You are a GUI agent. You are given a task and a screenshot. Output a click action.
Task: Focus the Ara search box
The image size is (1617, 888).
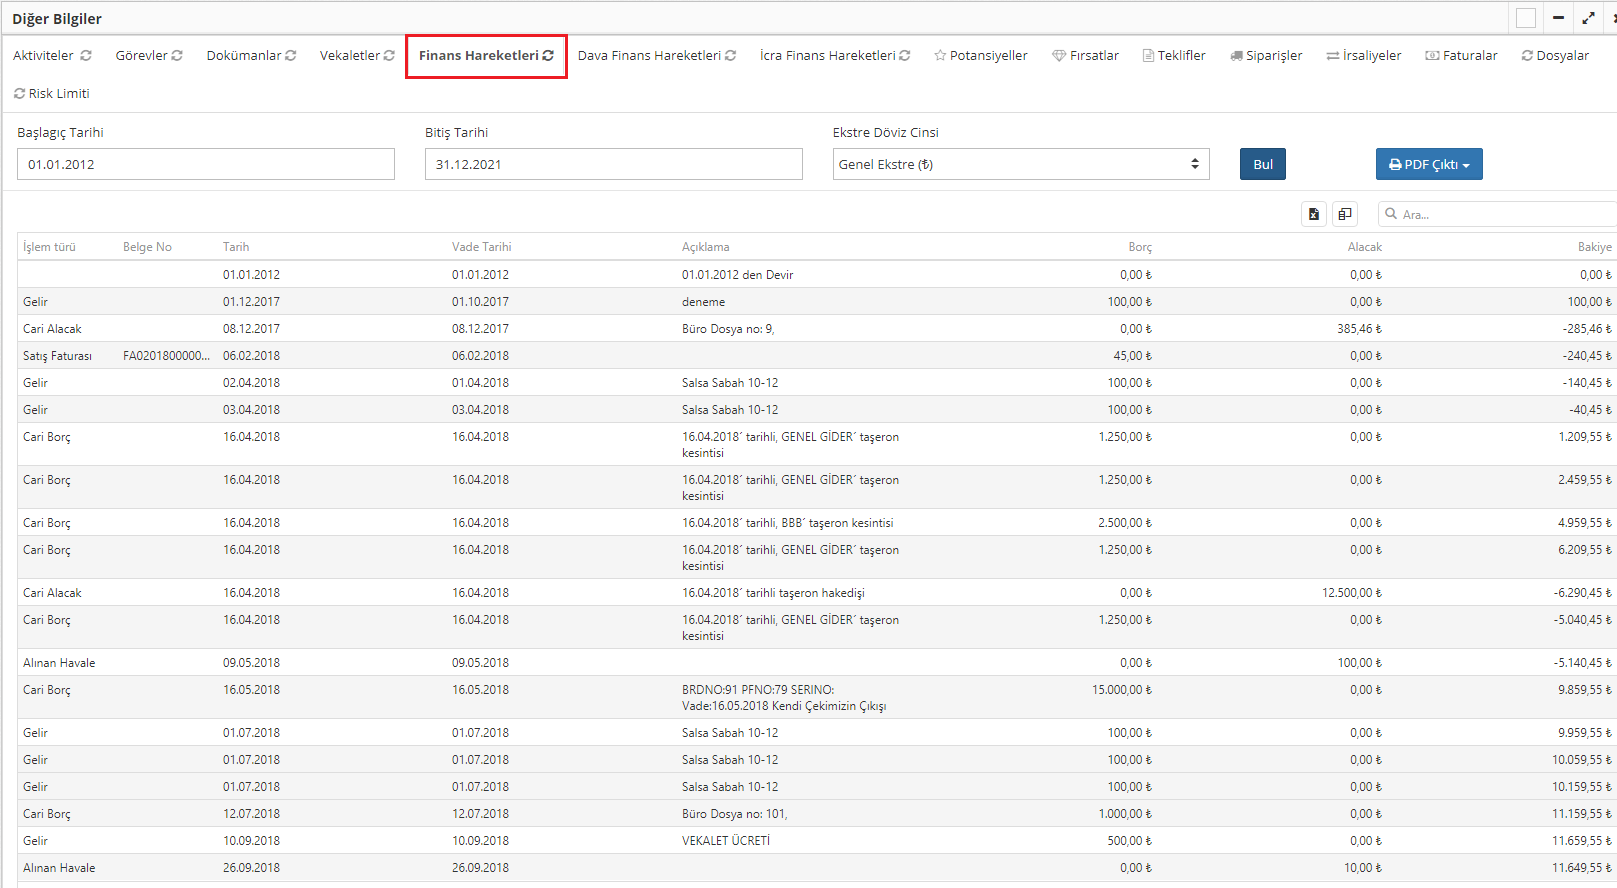coord(1500,214)
